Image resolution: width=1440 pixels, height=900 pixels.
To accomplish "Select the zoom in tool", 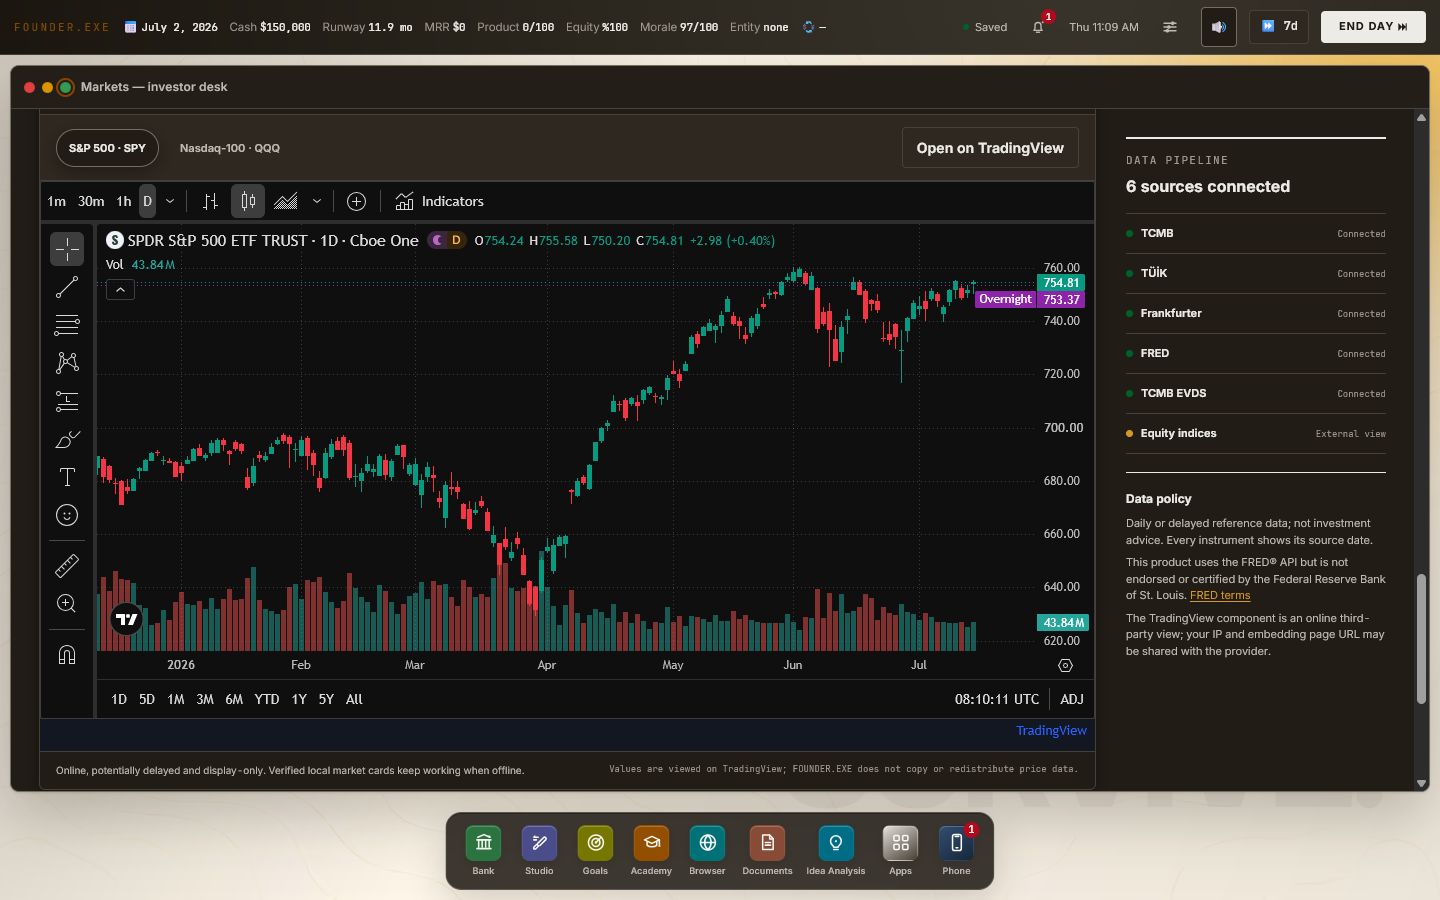I will coord(67,604).
